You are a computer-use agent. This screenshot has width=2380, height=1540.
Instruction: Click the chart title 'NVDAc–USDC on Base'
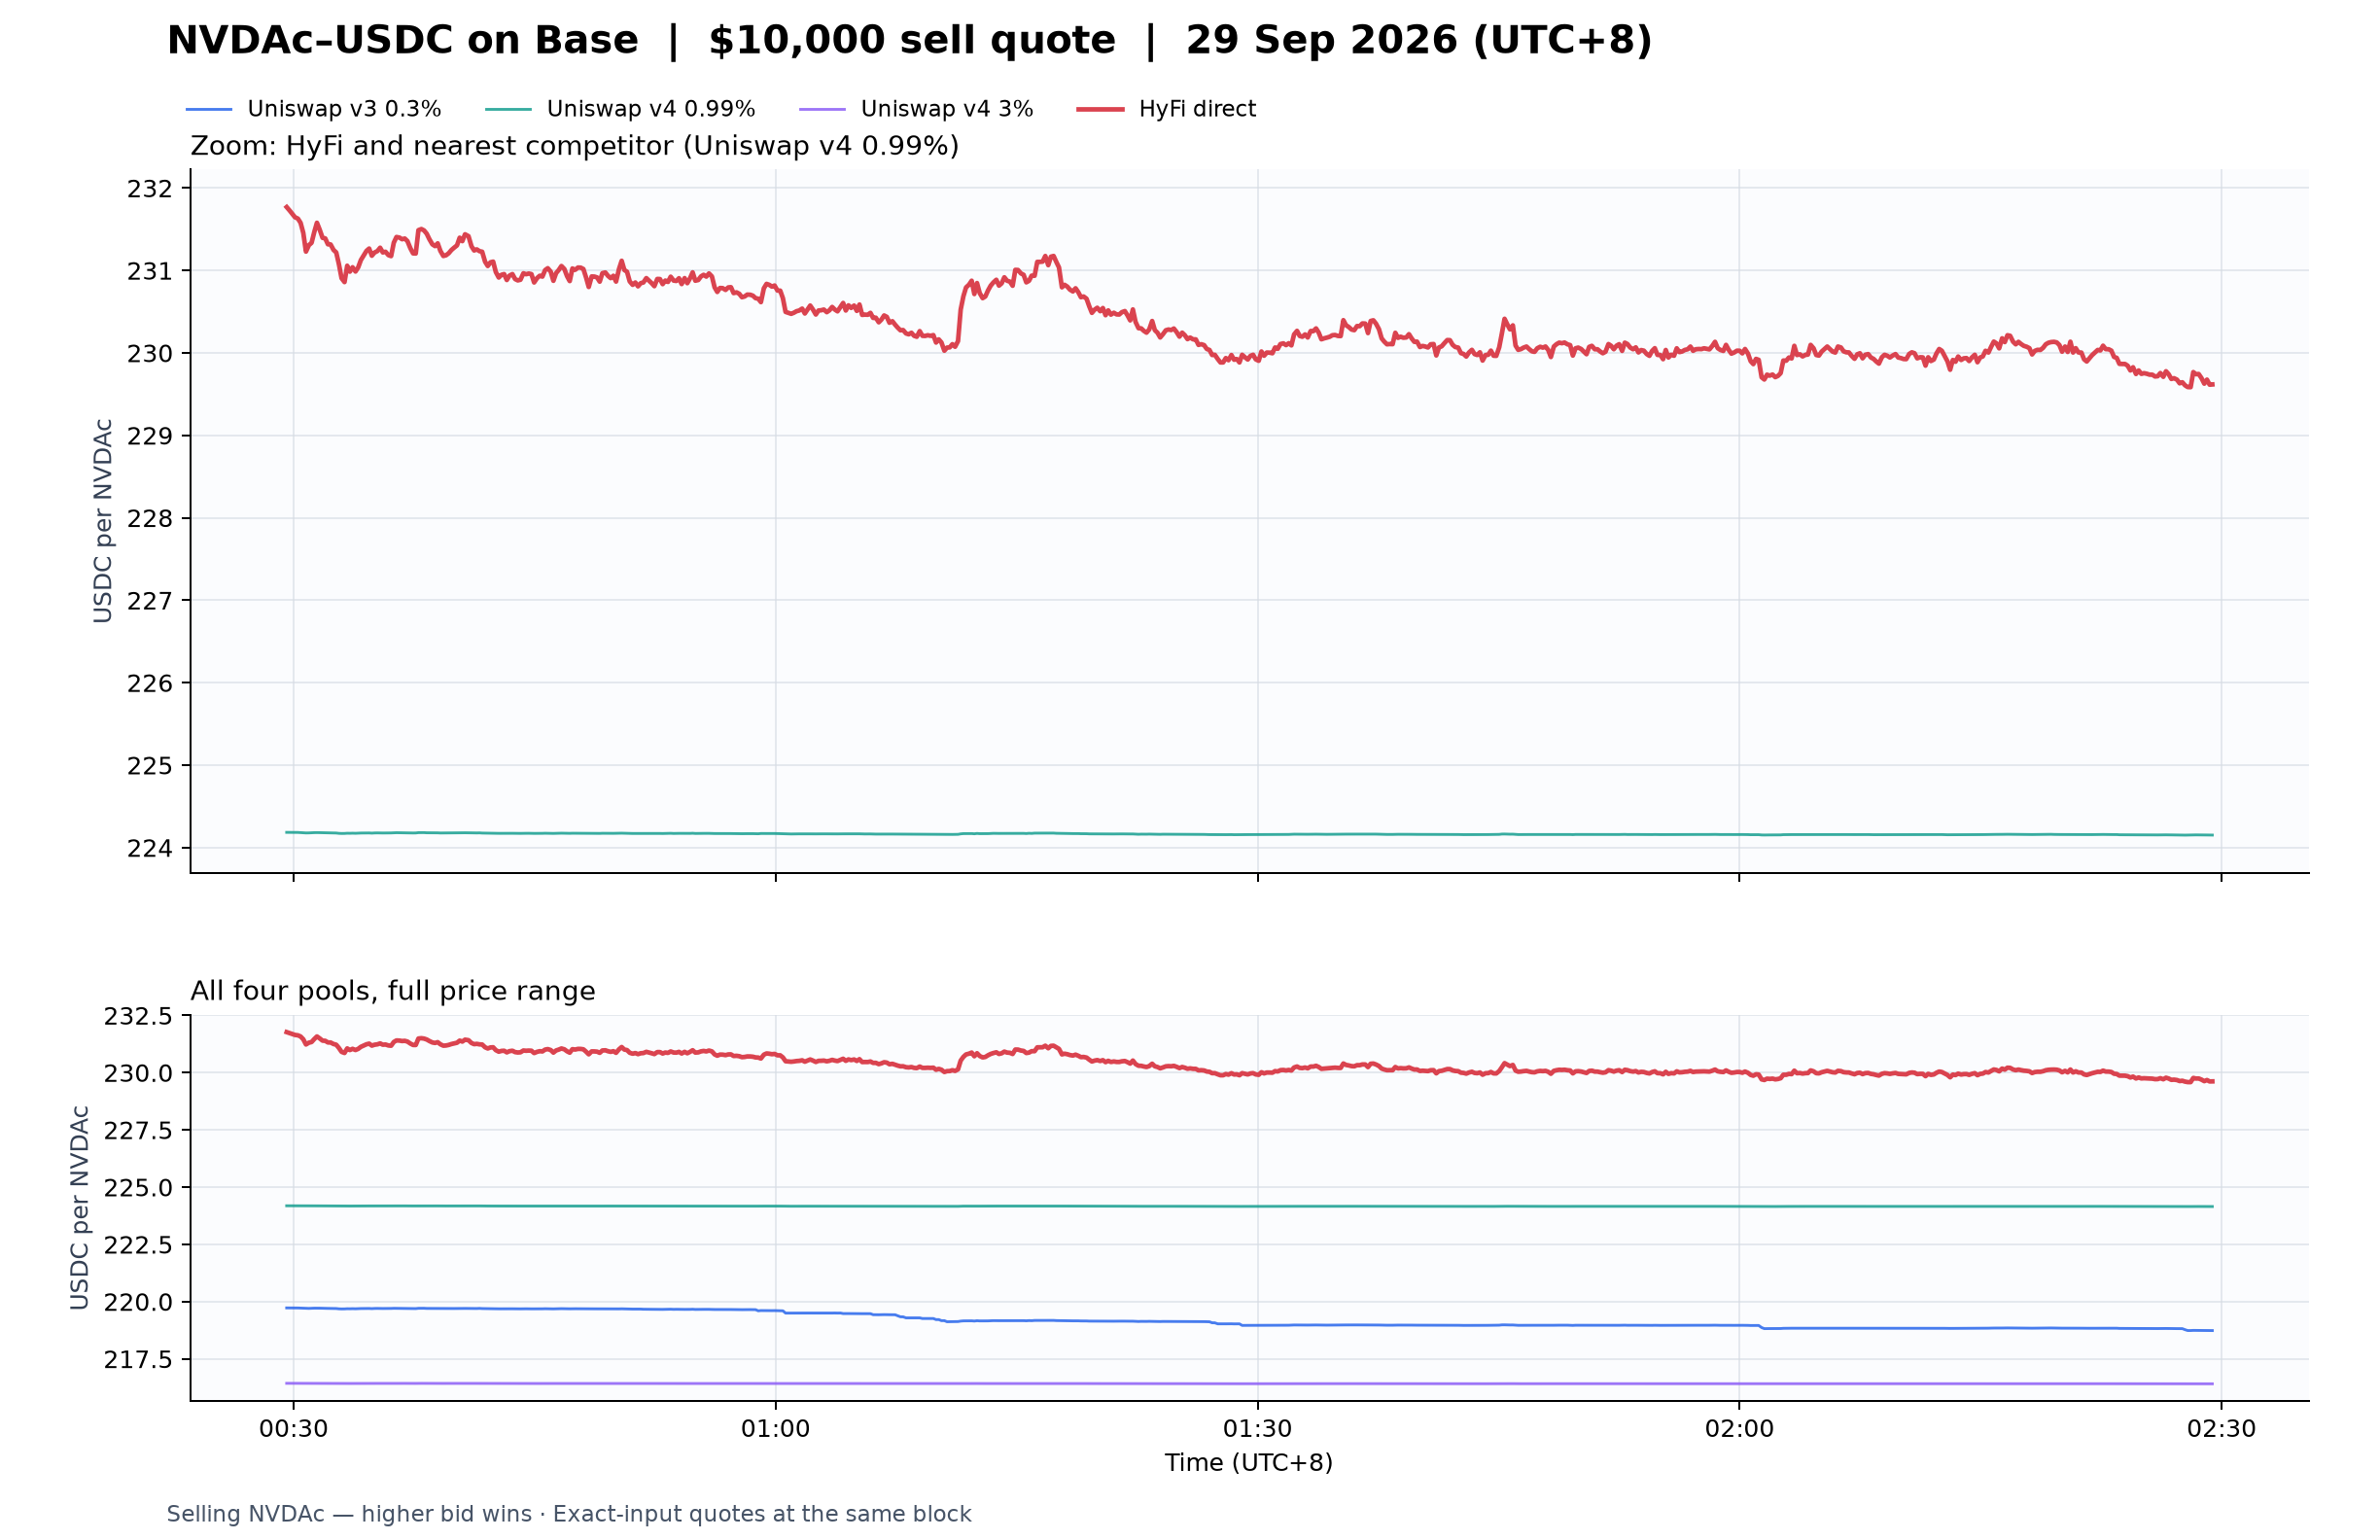(x=402, y=41)
